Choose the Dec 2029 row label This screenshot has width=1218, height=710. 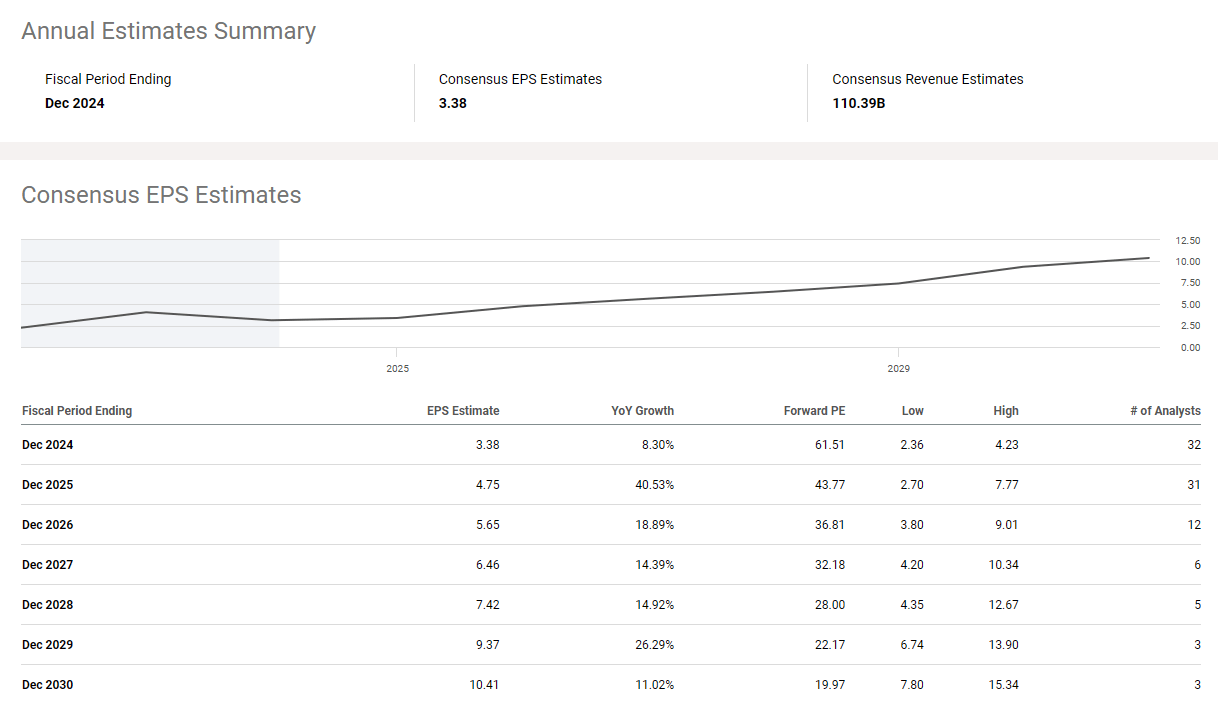pyautogui.click(x=48, y=645)
